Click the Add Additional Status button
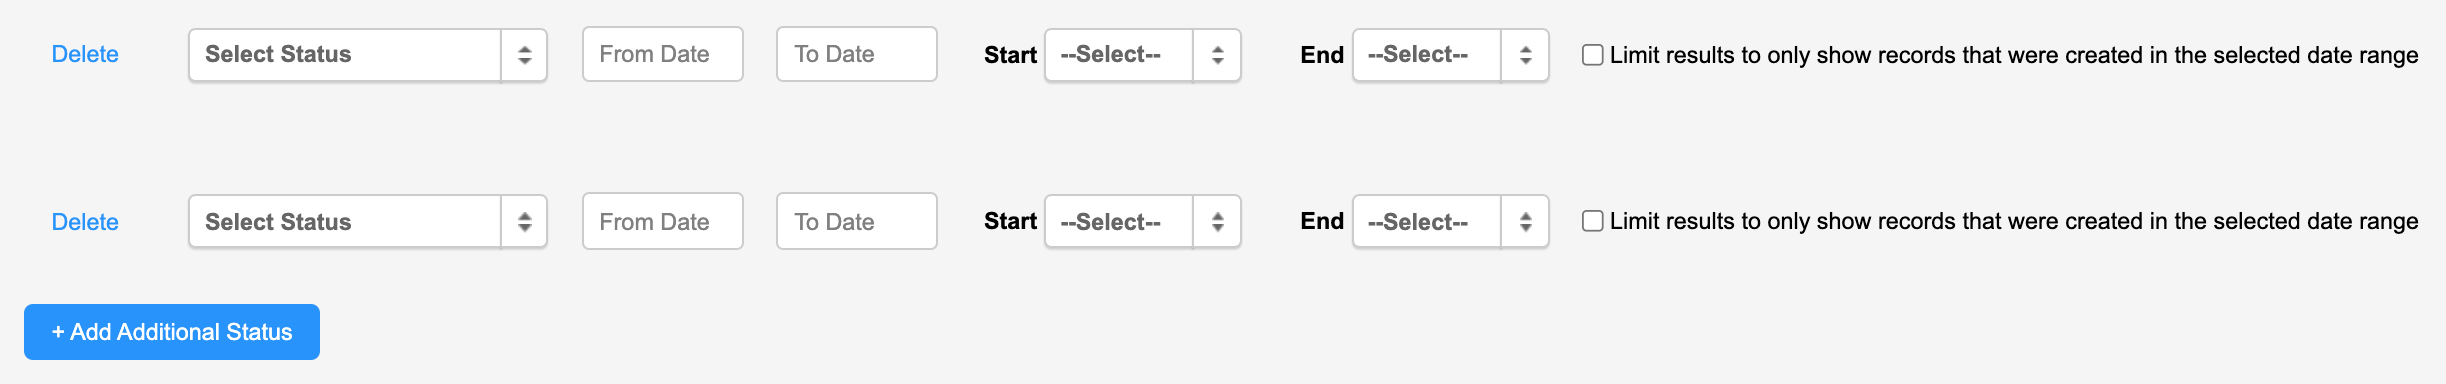Viewport: 2446px width, 384px height. point(172,332)
